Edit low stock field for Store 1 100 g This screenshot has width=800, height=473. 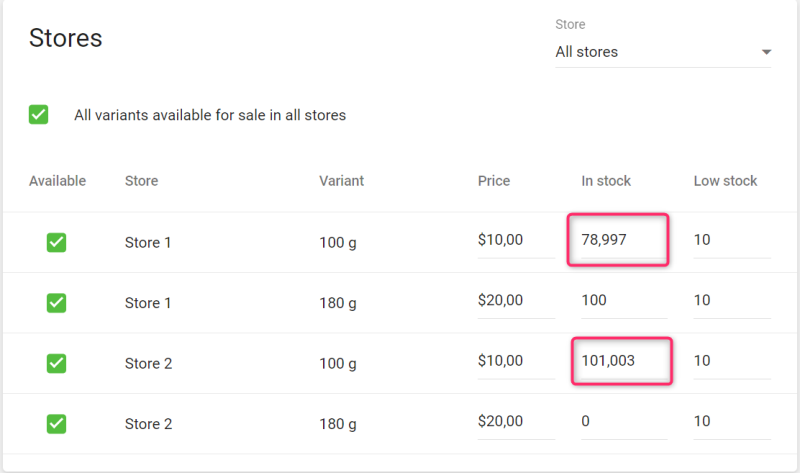(x=731, y=242)
